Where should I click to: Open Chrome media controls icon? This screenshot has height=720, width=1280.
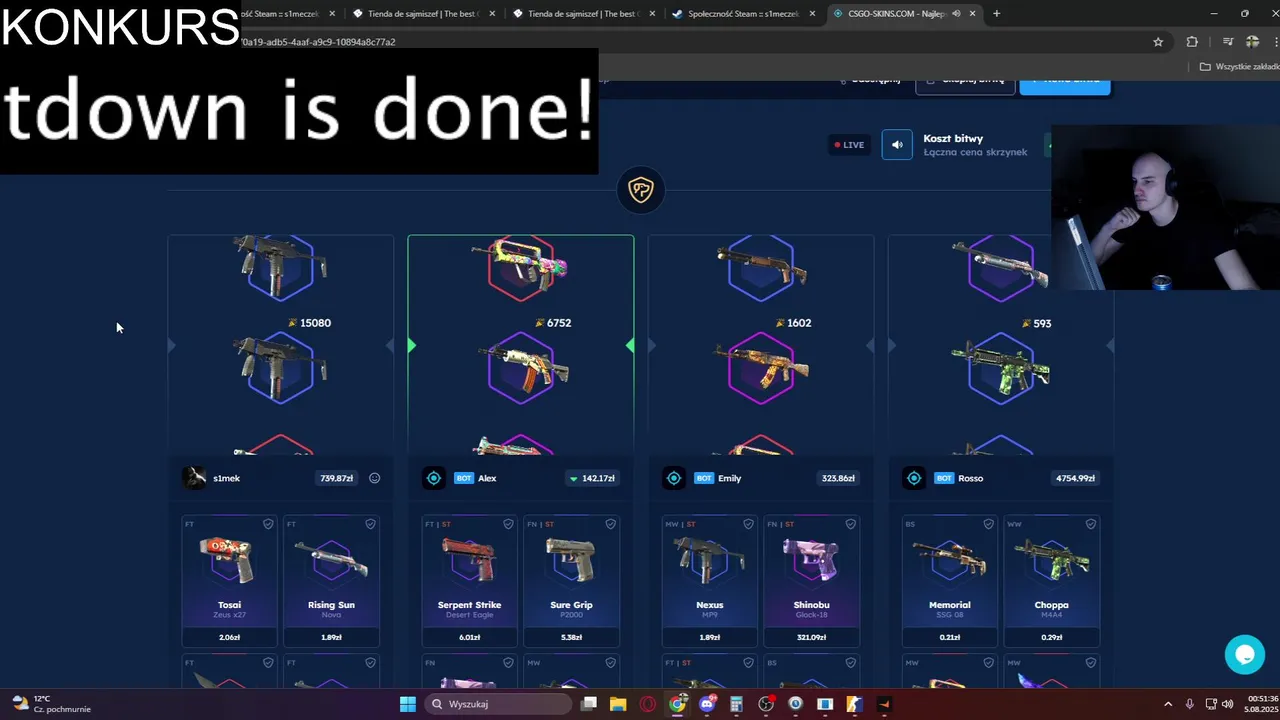(1228, 42)
